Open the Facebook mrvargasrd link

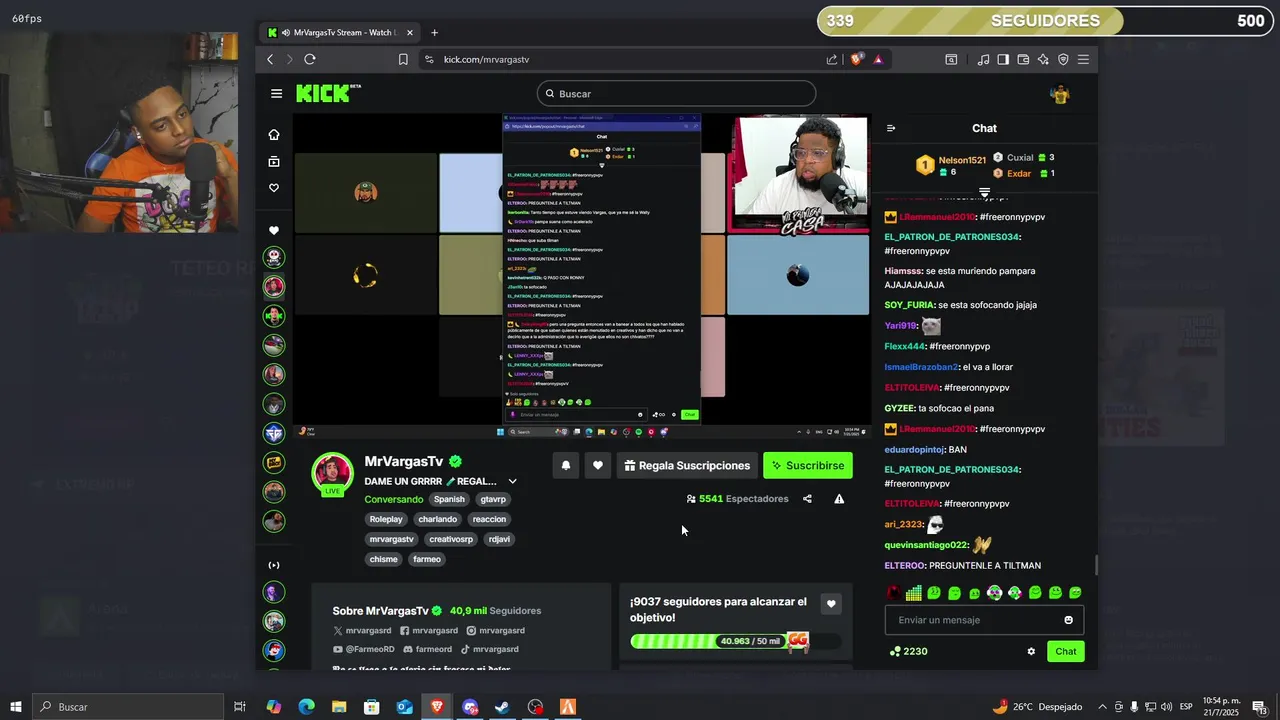click(x=428, y=630)
